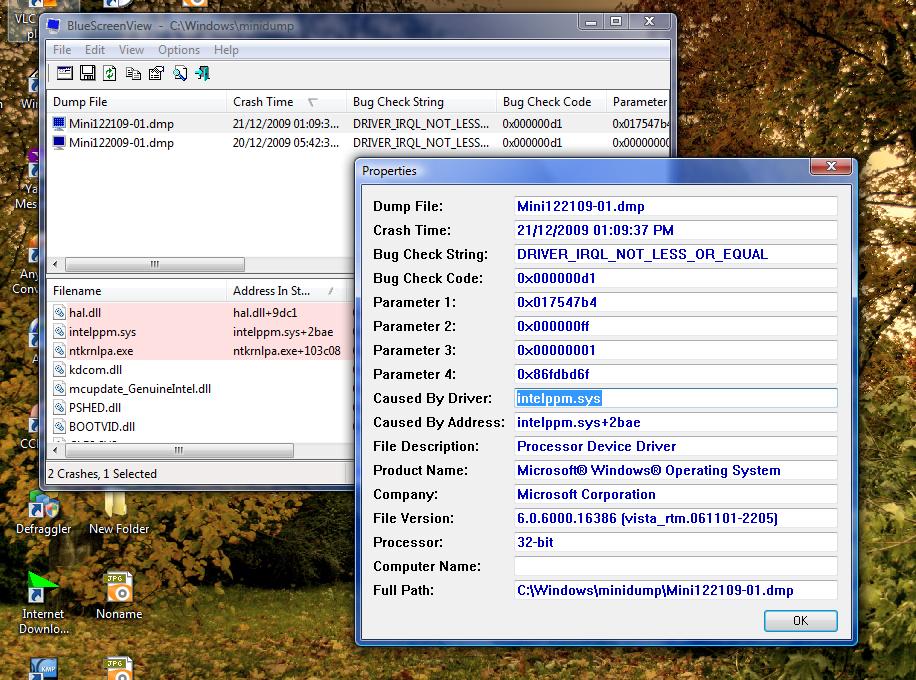Viewport: 916px width, 680px height.
Task: Click the Product Name field
Action: pos(675,470)
